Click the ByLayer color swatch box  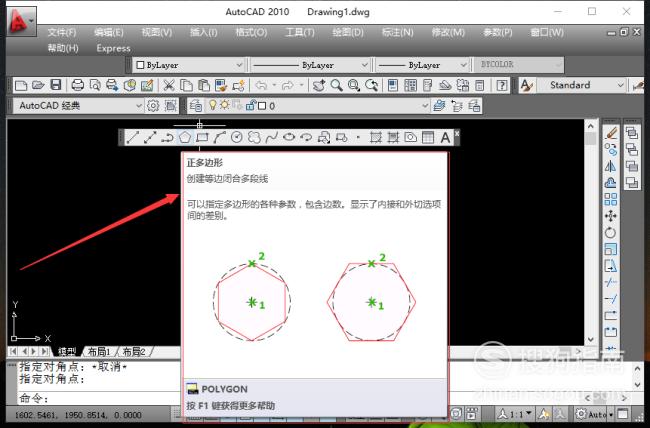point(140,65)
